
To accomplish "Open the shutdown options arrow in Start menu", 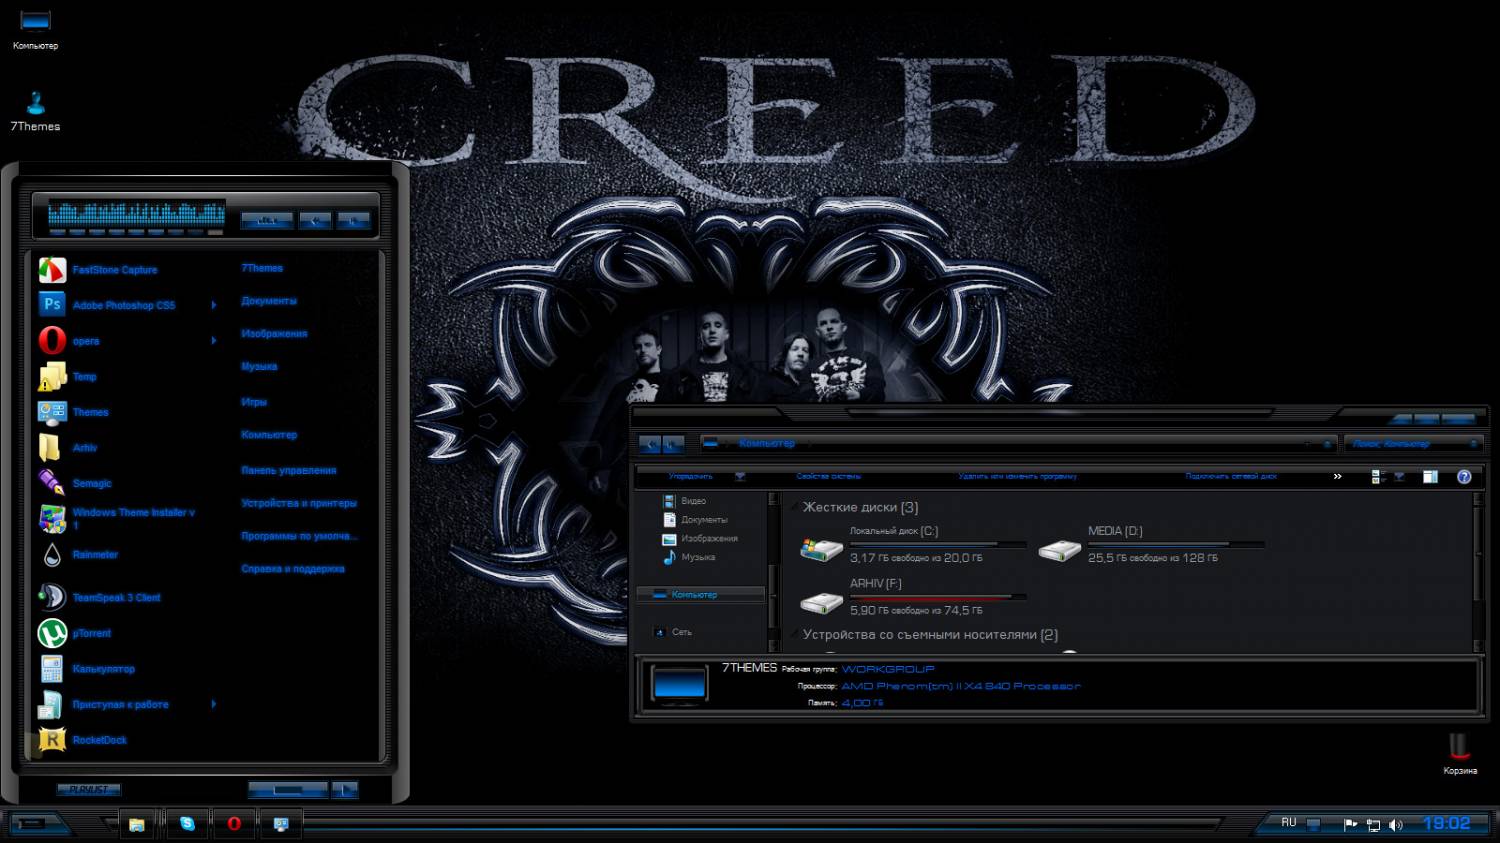I will [344, 790].
